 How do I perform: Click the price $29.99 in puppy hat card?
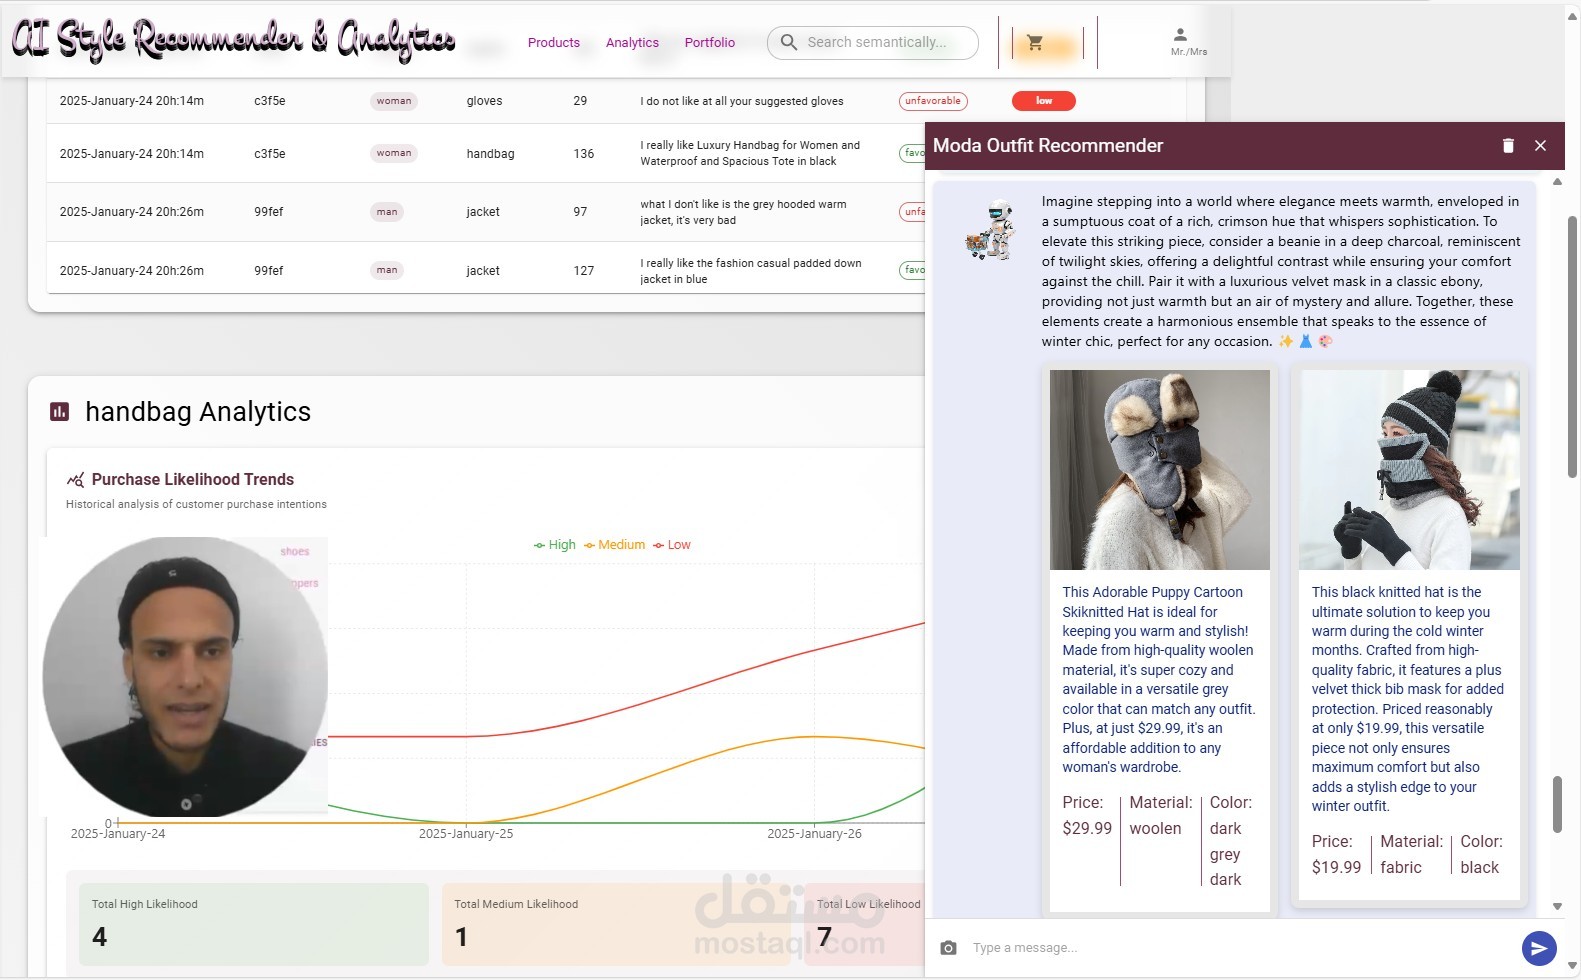(1087, 828)
